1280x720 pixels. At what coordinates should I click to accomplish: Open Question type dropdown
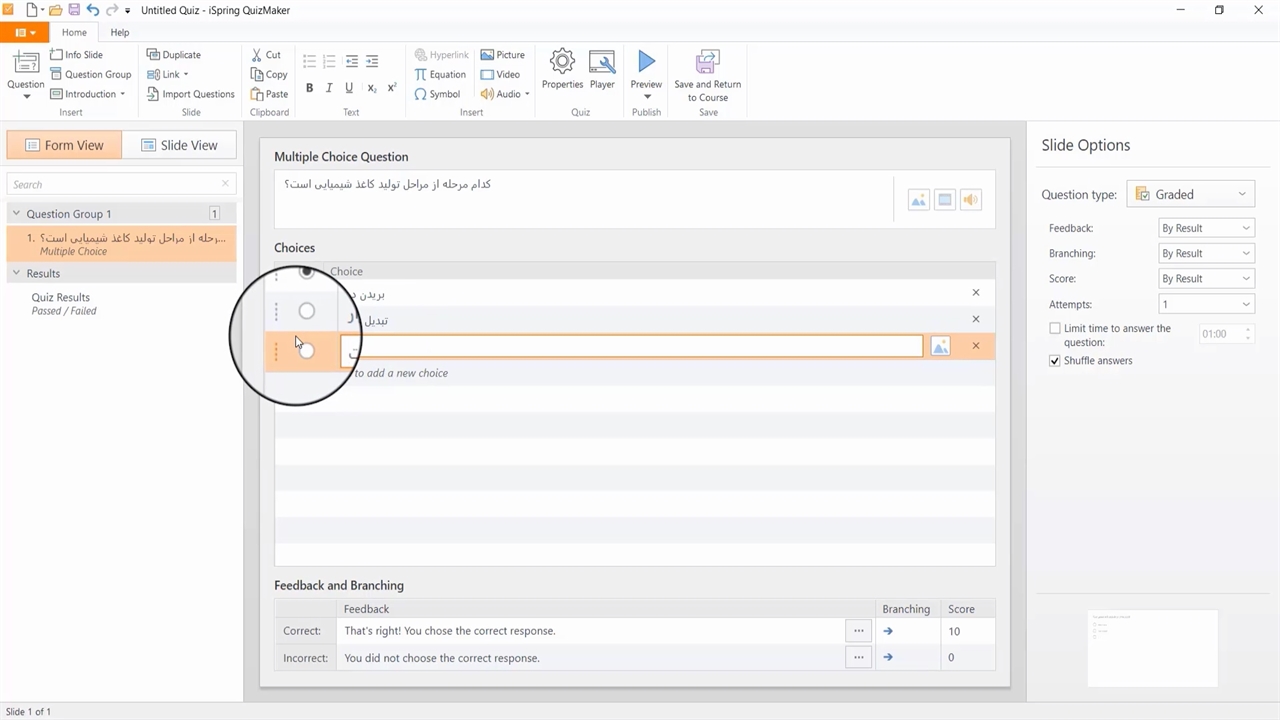(1190, 195)
